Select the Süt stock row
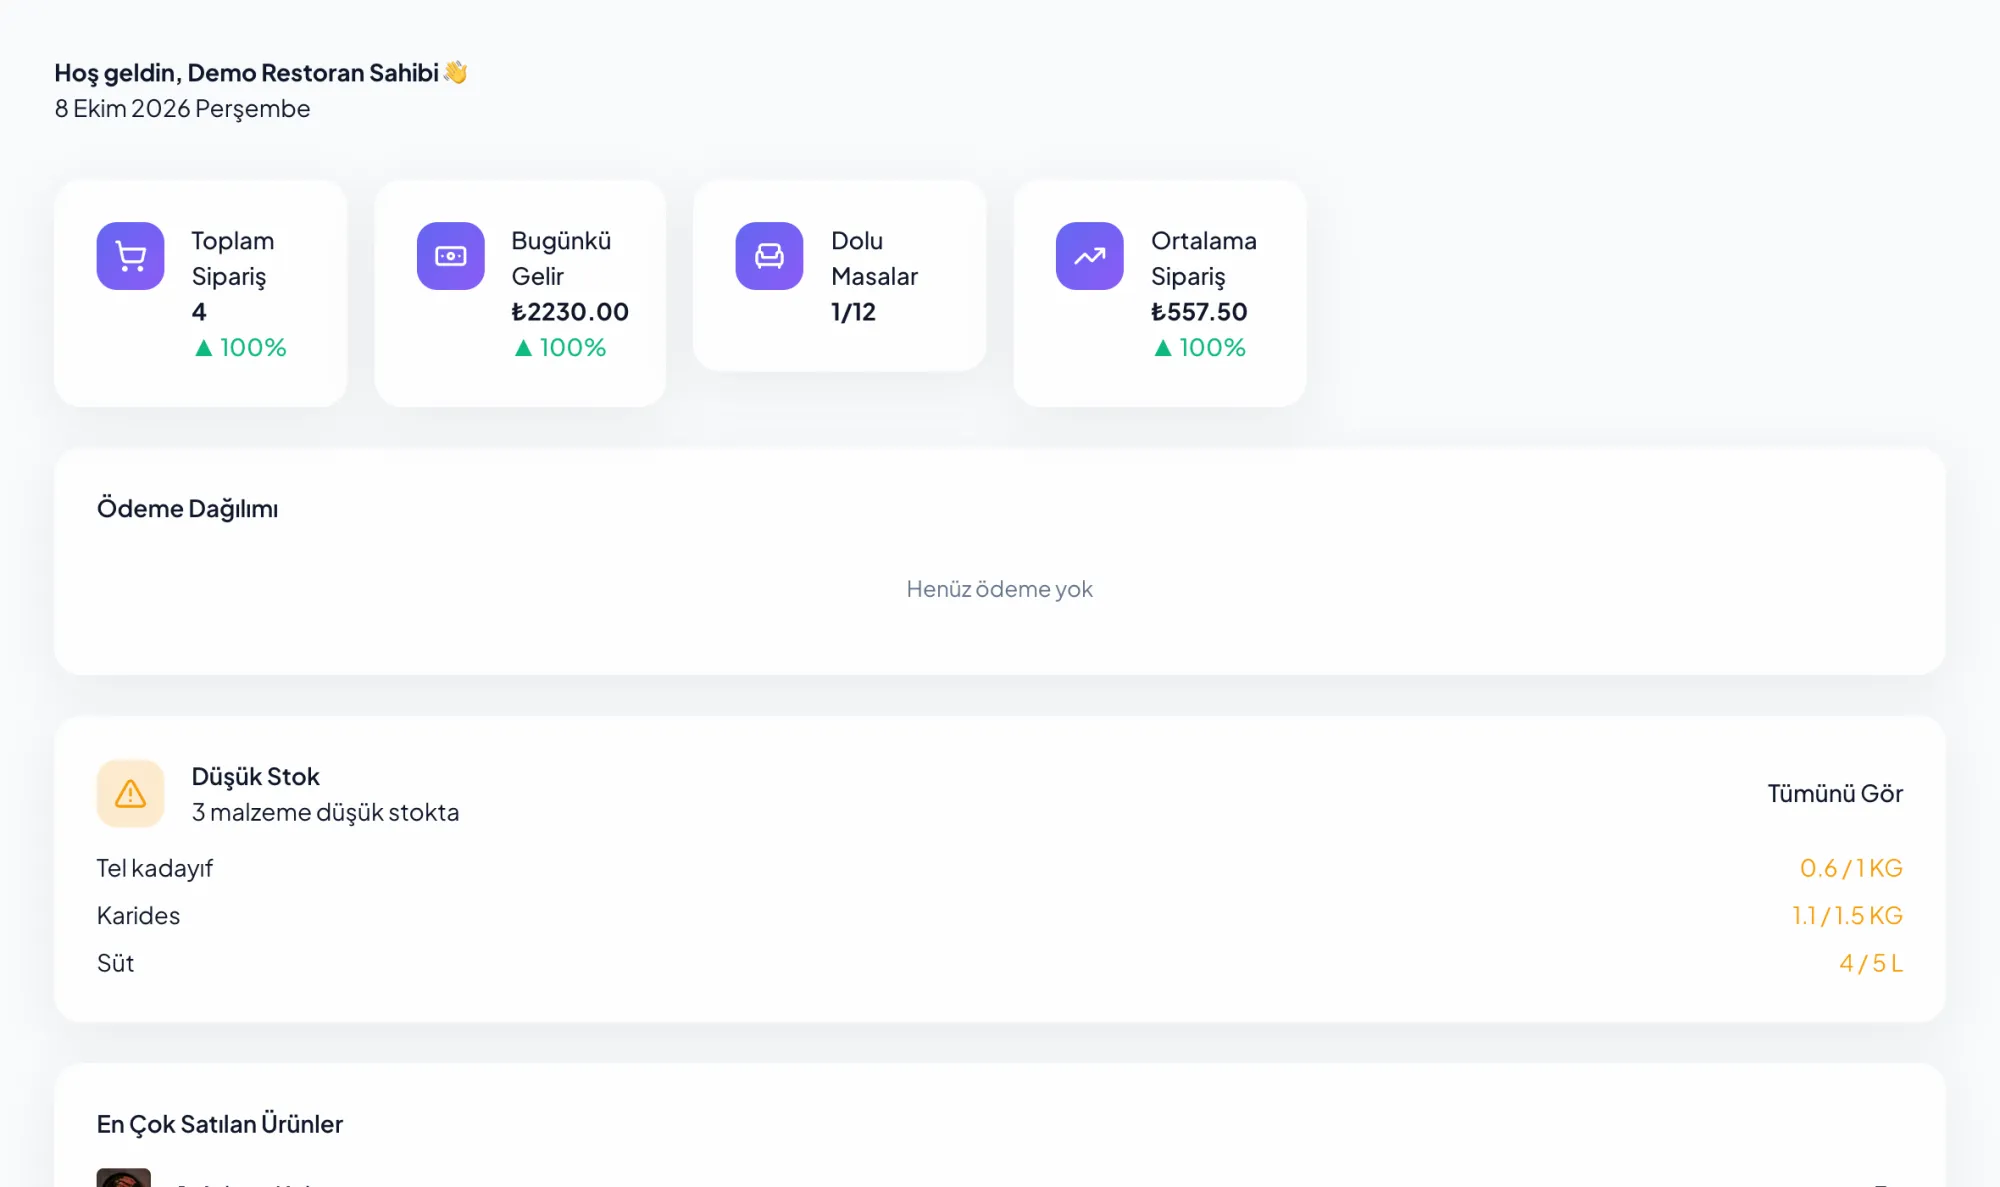 pos(999,963)
